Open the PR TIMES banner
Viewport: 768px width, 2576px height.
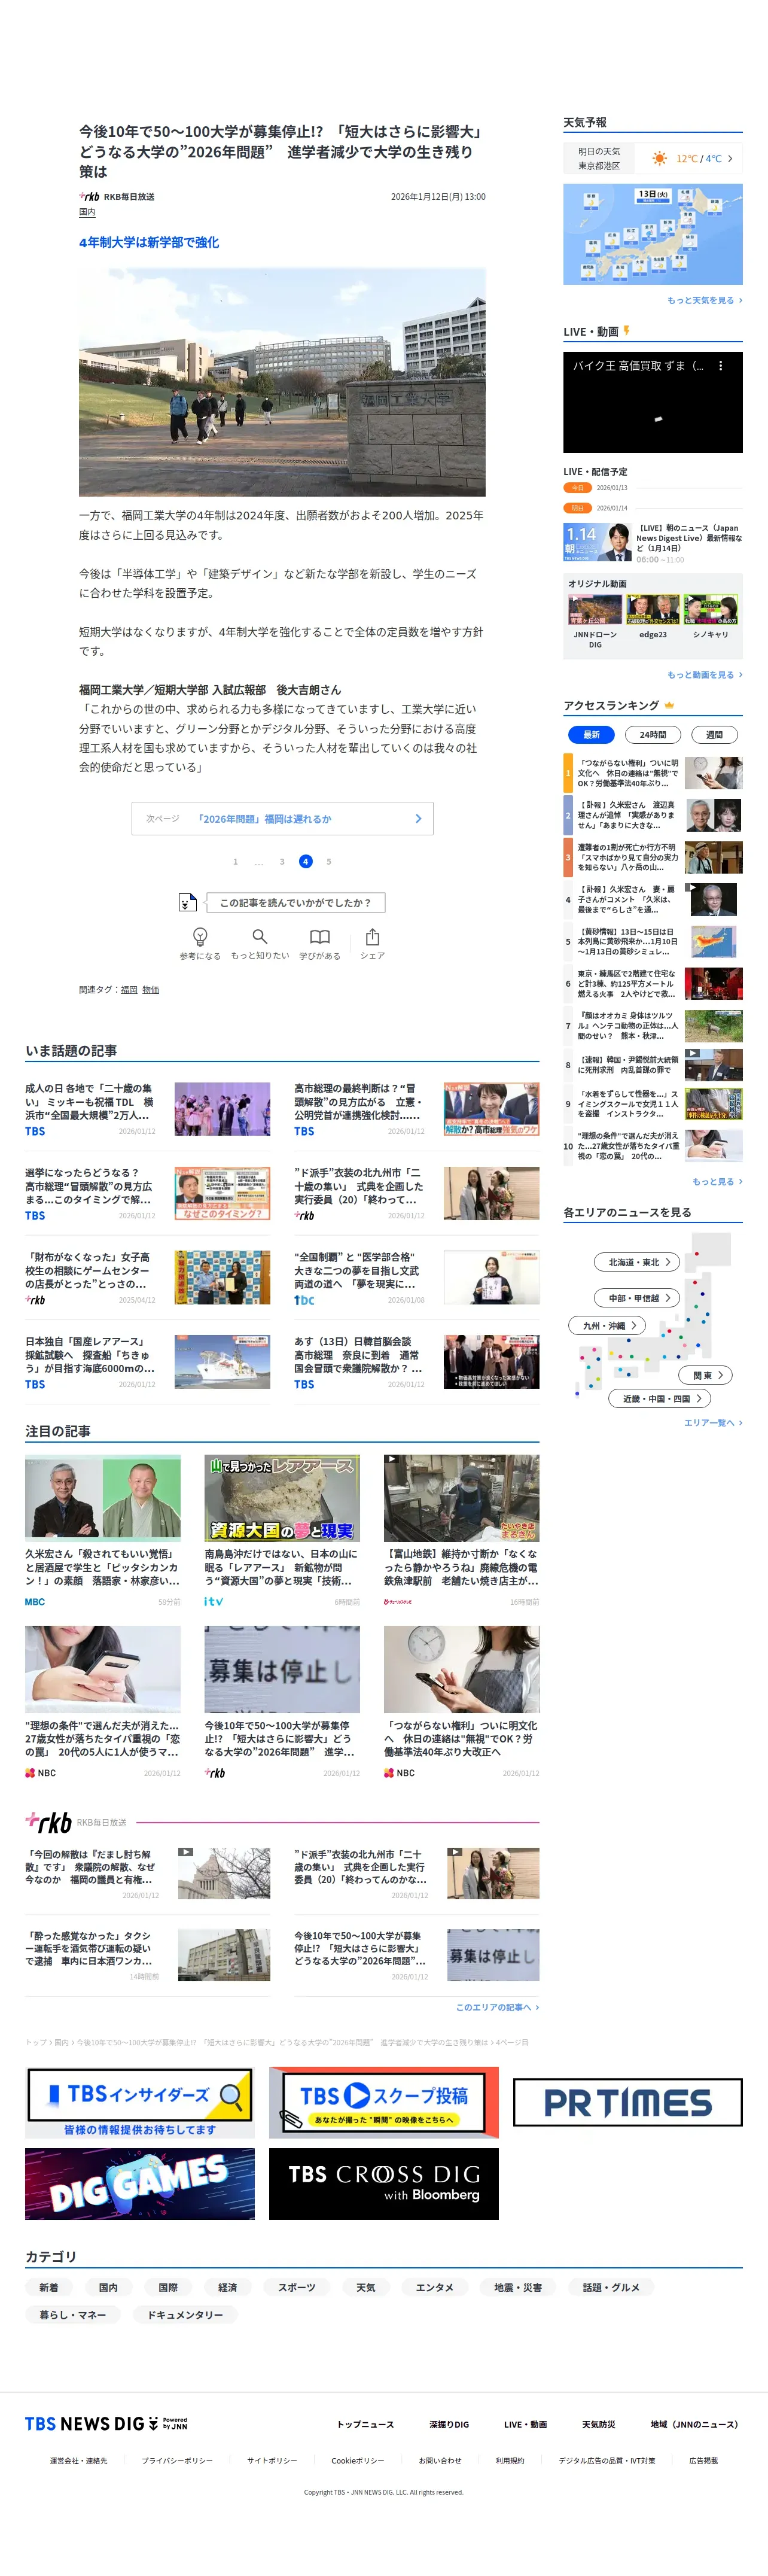628,2102
